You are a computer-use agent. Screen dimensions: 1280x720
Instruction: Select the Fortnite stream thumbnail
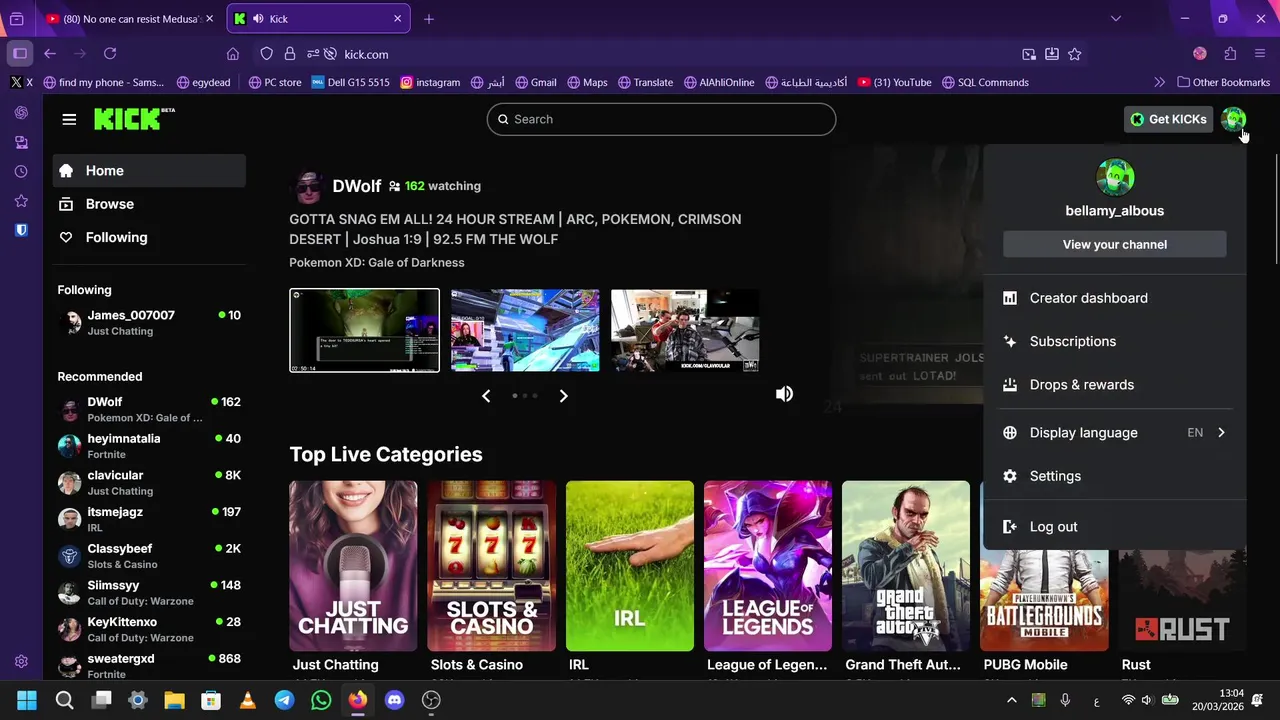[525, 330]
